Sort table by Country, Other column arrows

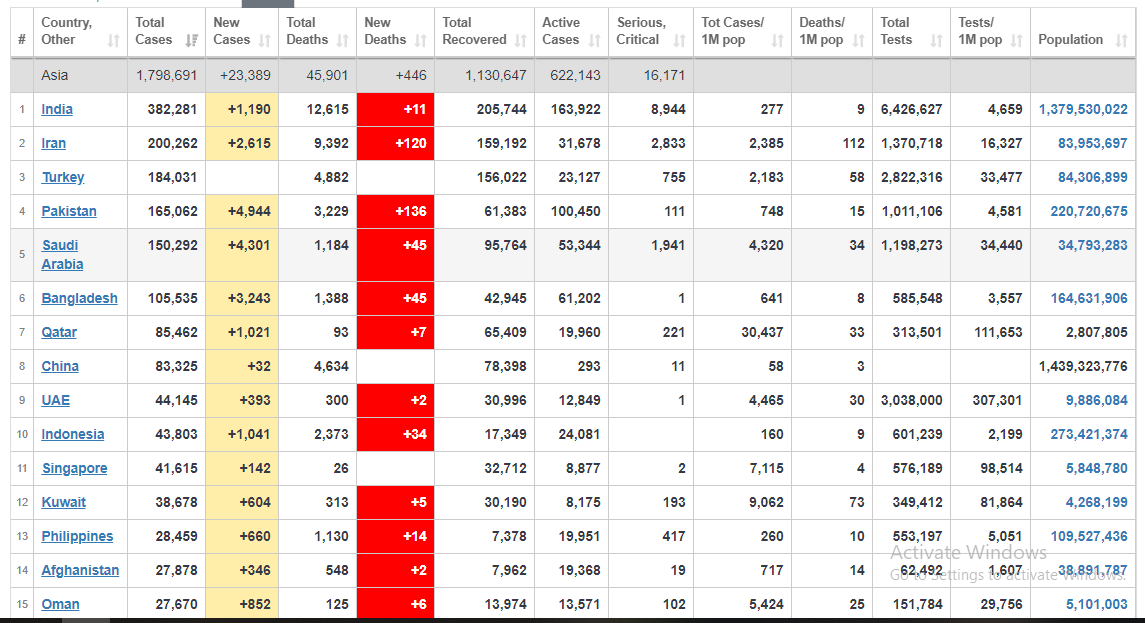pyautogui.click(x=113, y=41)
